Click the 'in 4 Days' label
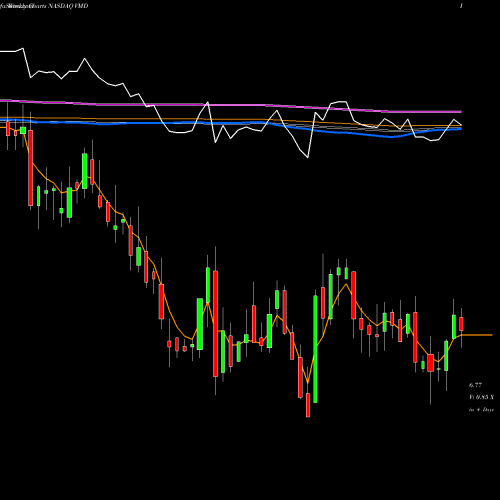The width and height of the screenshot is (500, 500). 481,410
